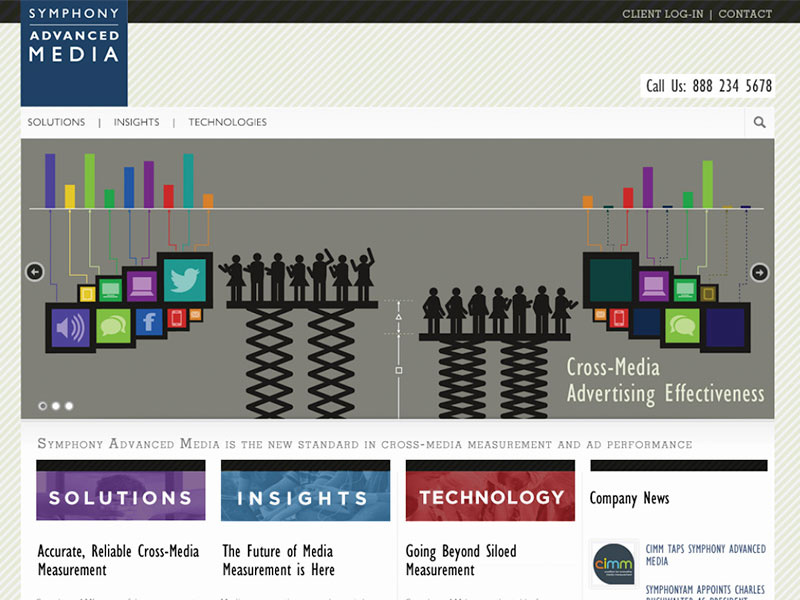The image size is (800, 600).
Task: Select the second carousel dot
Action: coord(56,406)
